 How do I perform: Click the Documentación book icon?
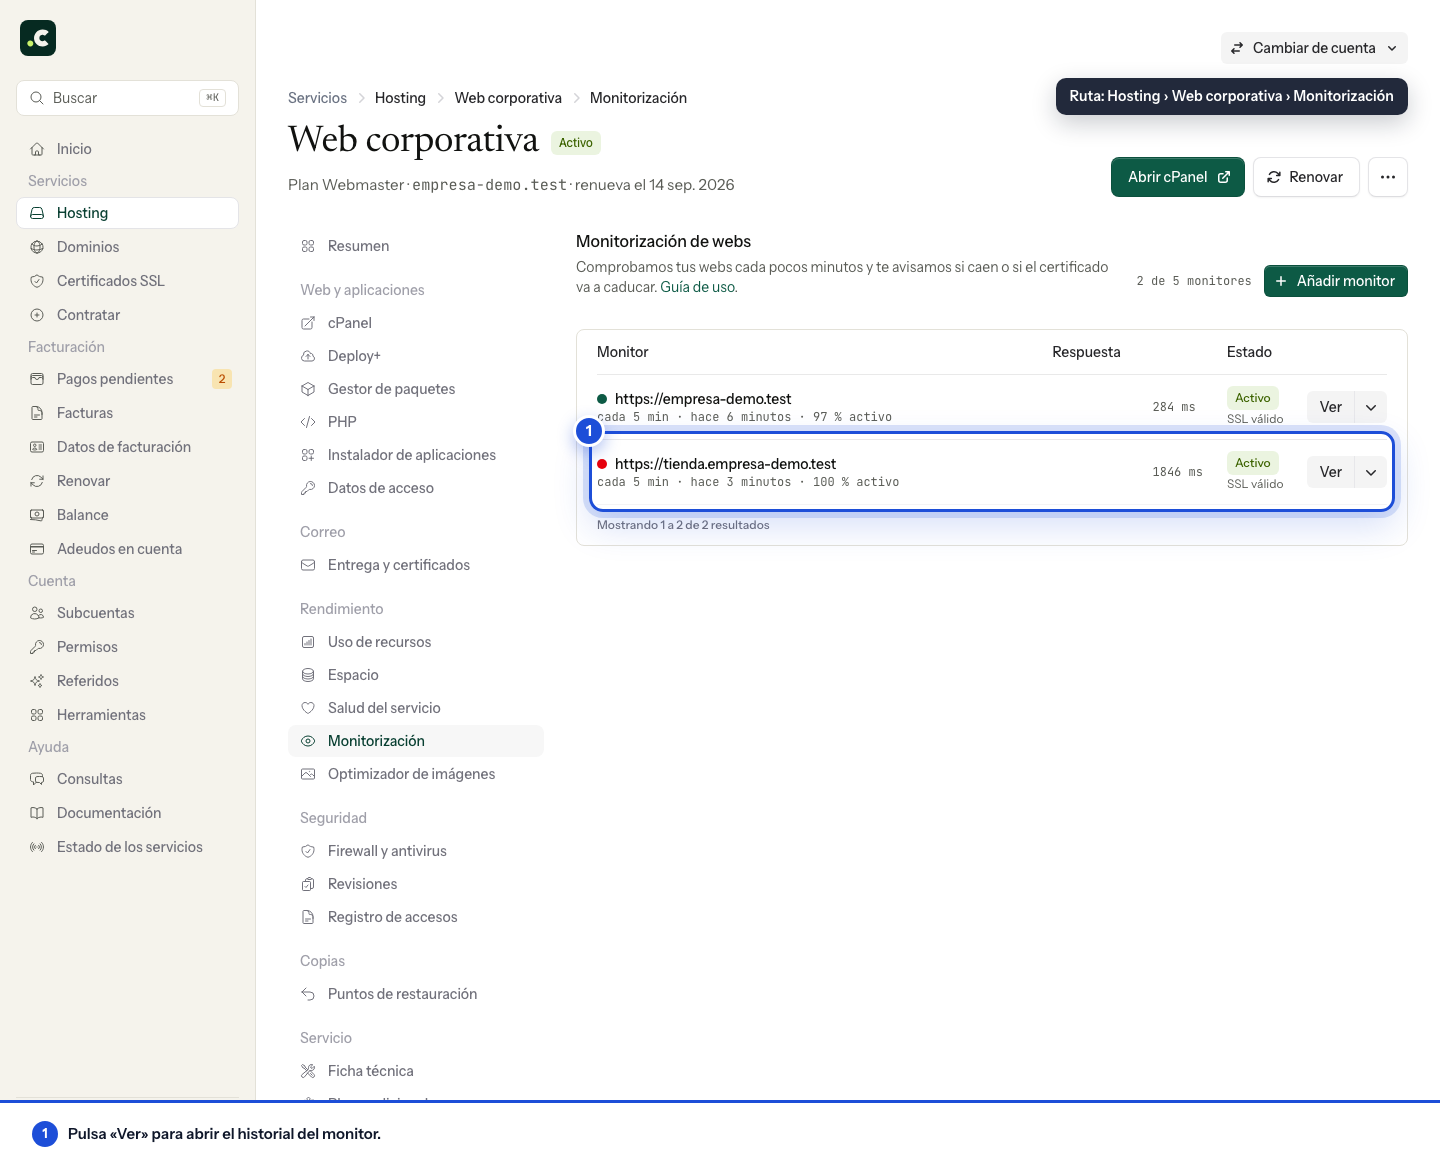pyautogui.click(x=37, y=813)
